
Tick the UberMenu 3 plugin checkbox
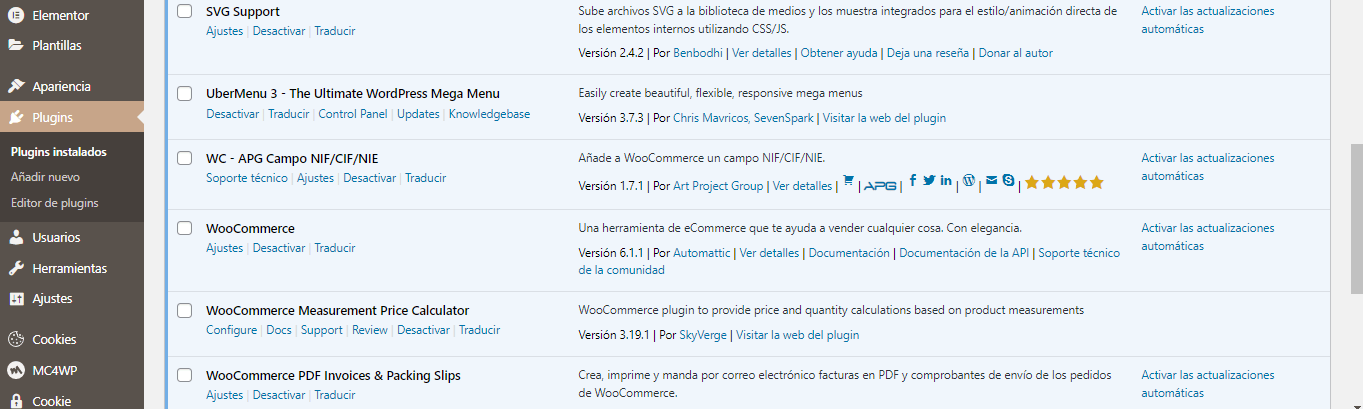pos(184,93)
